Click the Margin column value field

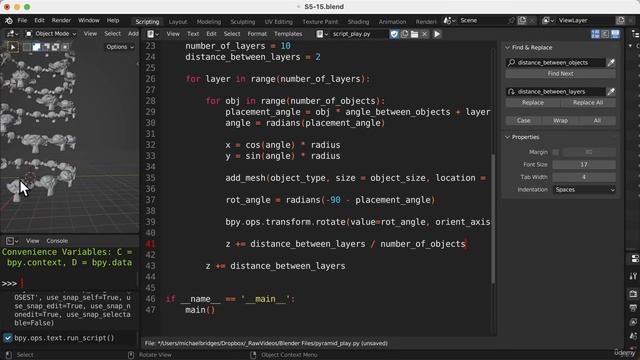tap(589, 152)
